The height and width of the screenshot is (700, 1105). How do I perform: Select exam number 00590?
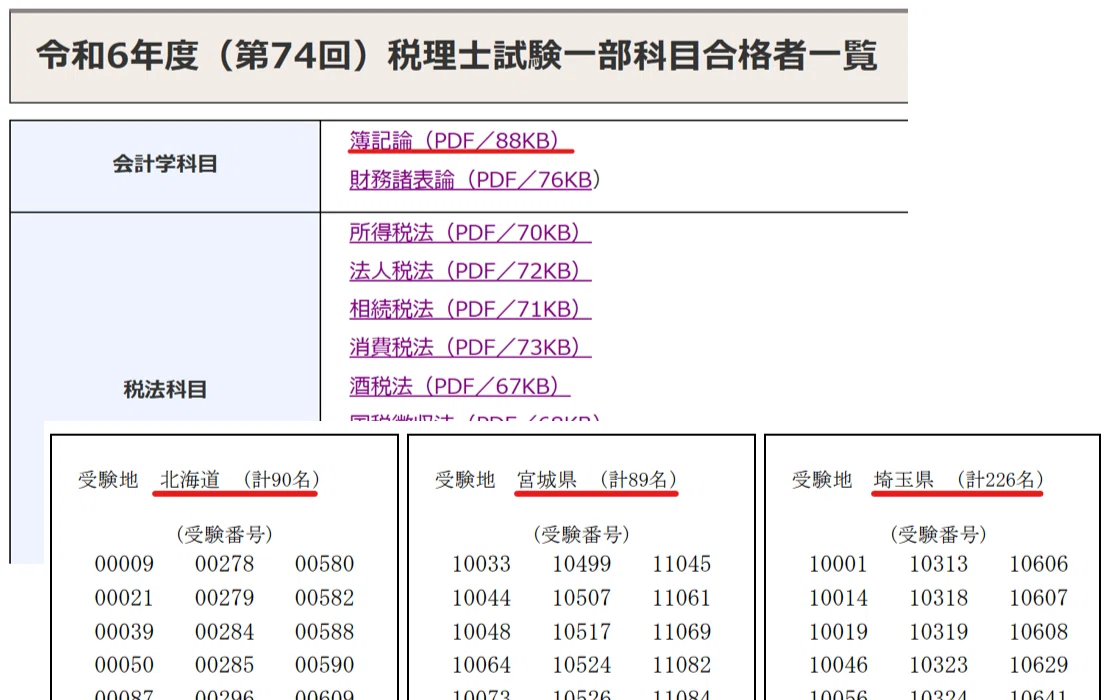tap(324, 665)
